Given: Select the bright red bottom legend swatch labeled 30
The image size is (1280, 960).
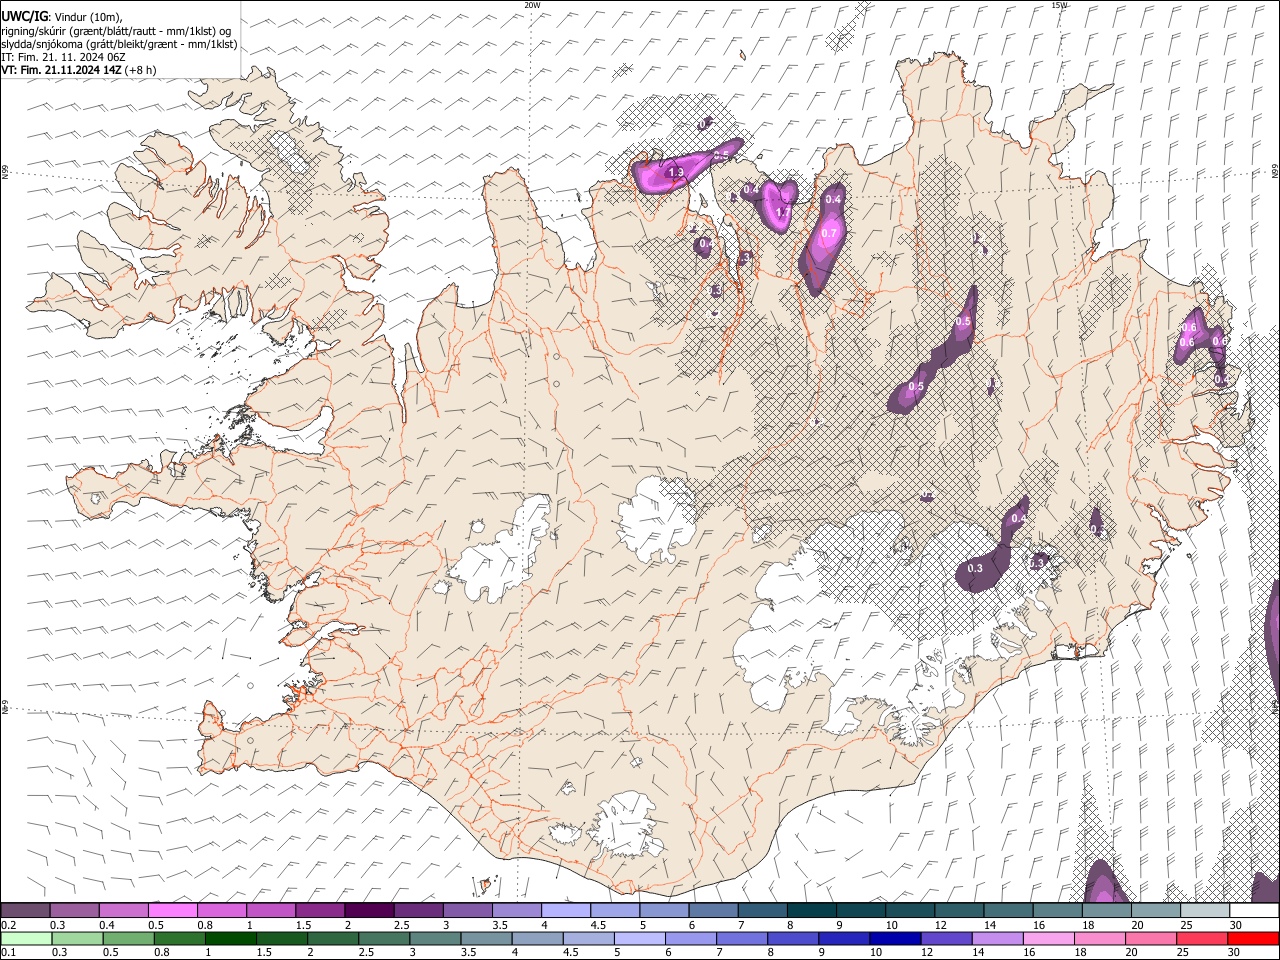Looking at the screenshot, I should tap(1254, 938).
